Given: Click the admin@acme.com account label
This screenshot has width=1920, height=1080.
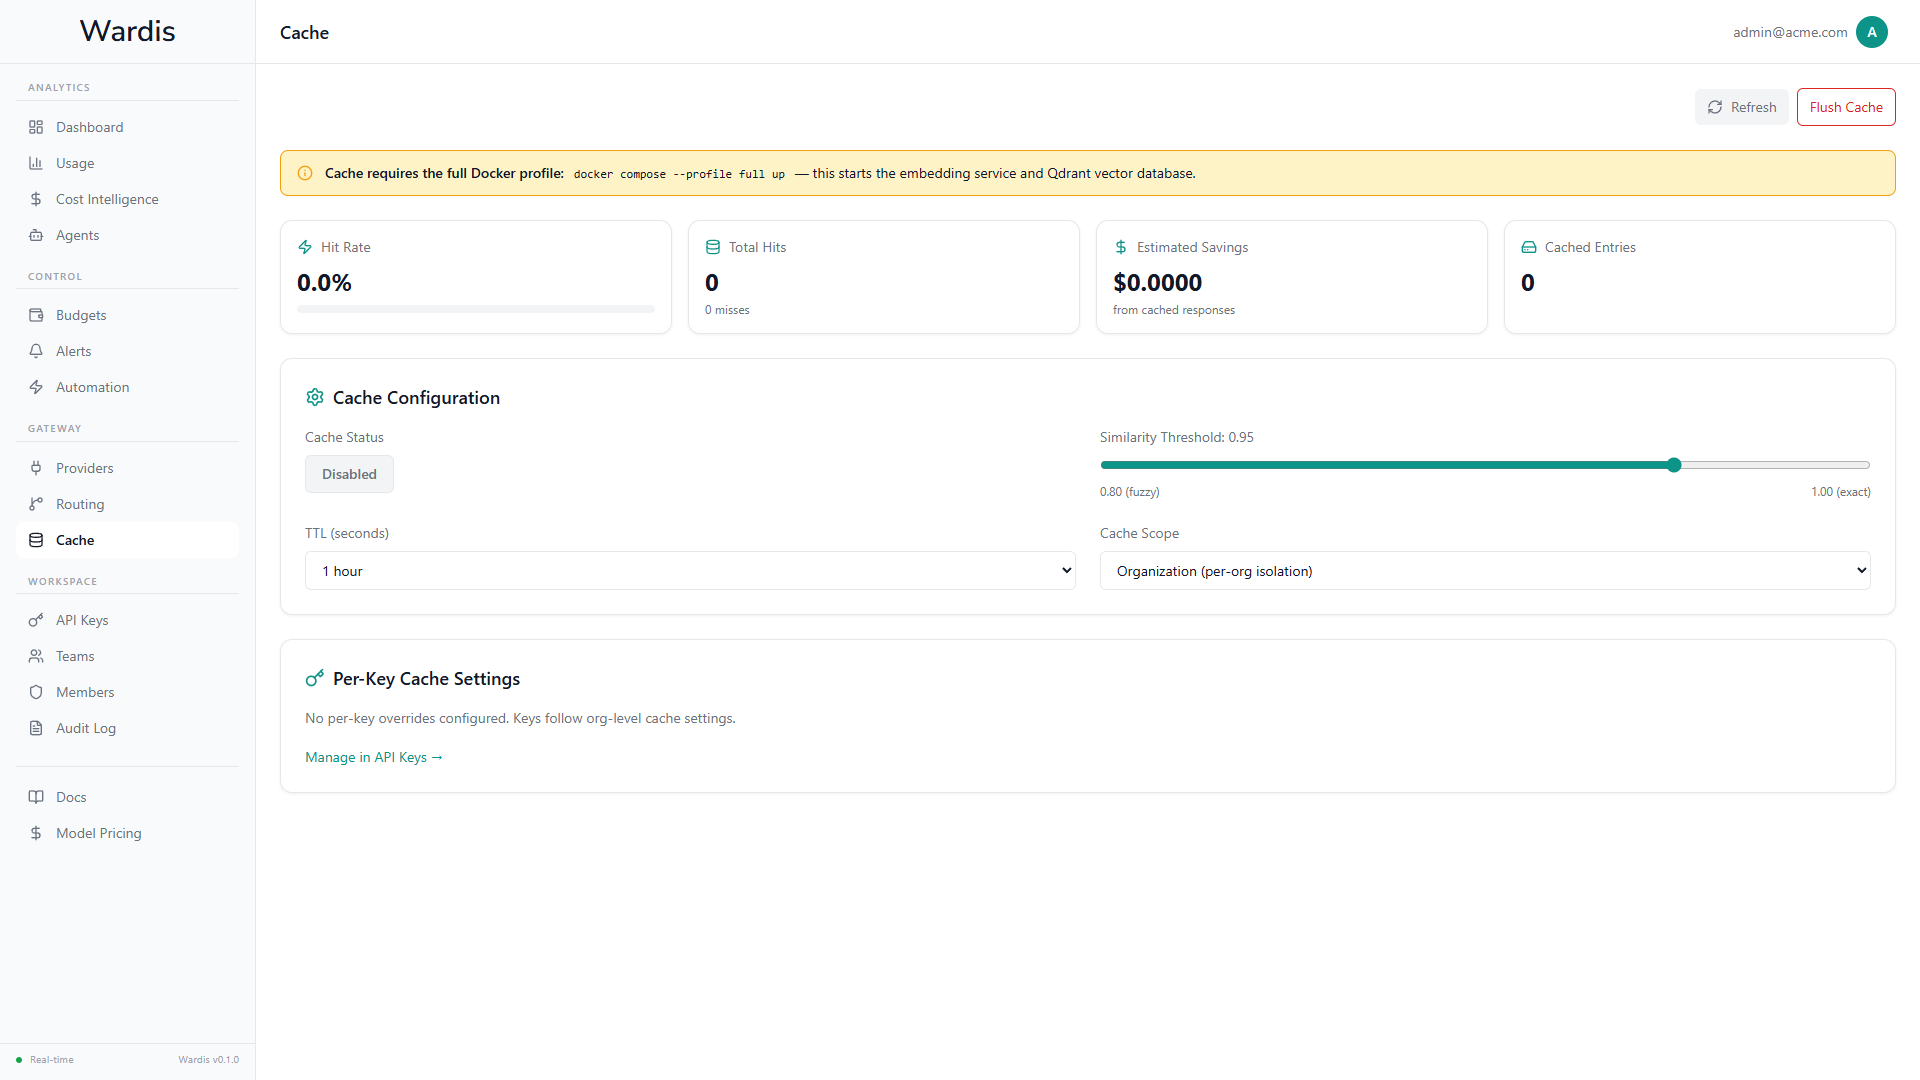Looking at the screenshot, I should pos(1790,32).
